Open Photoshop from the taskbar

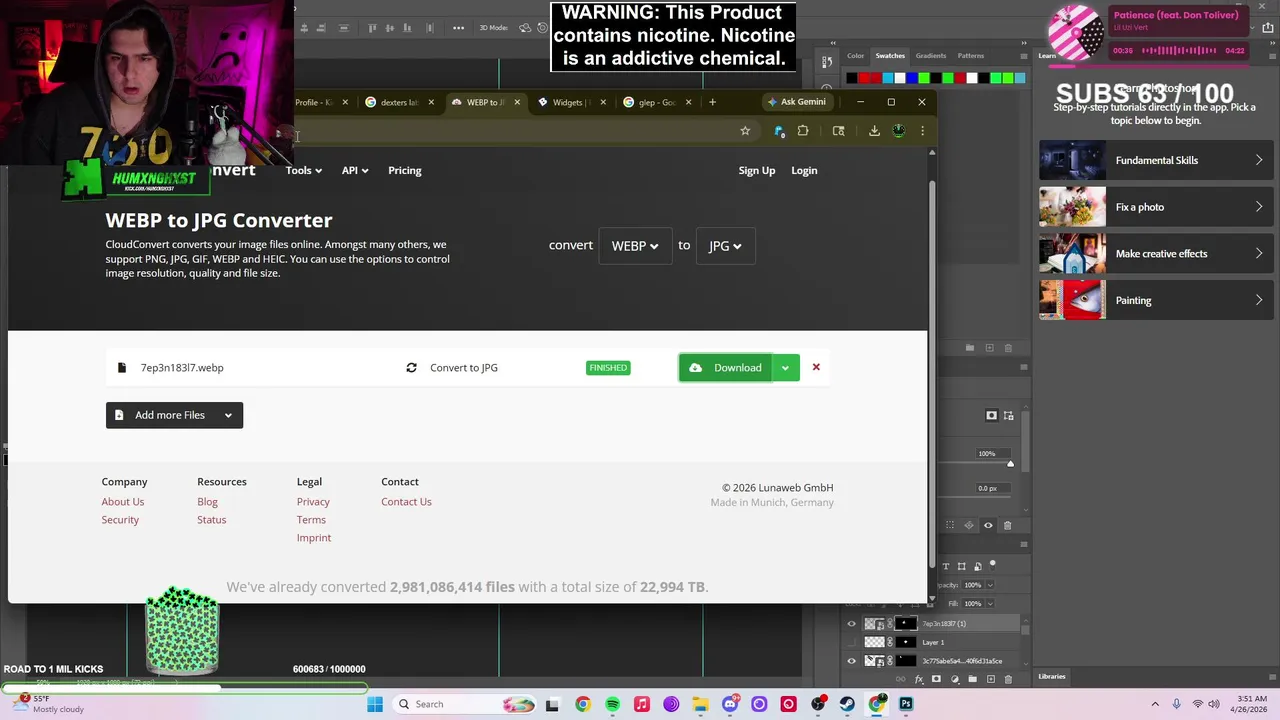pyautogui.click(x=906, y=704)
